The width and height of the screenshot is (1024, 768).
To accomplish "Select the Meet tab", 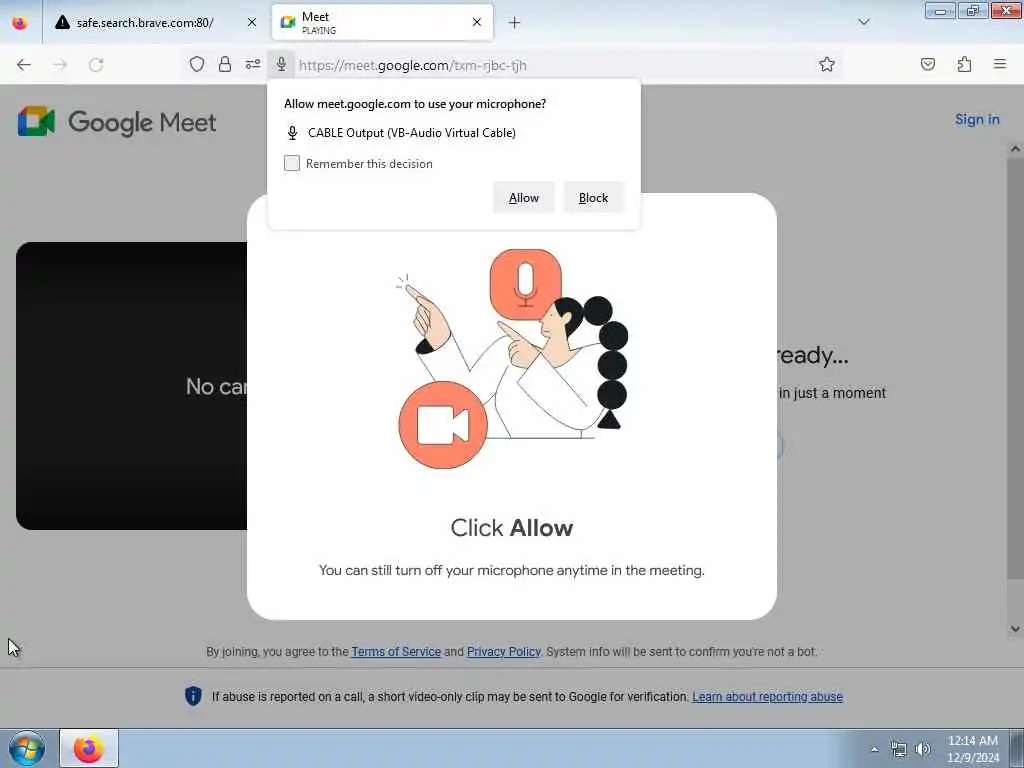I will (382, 22).
